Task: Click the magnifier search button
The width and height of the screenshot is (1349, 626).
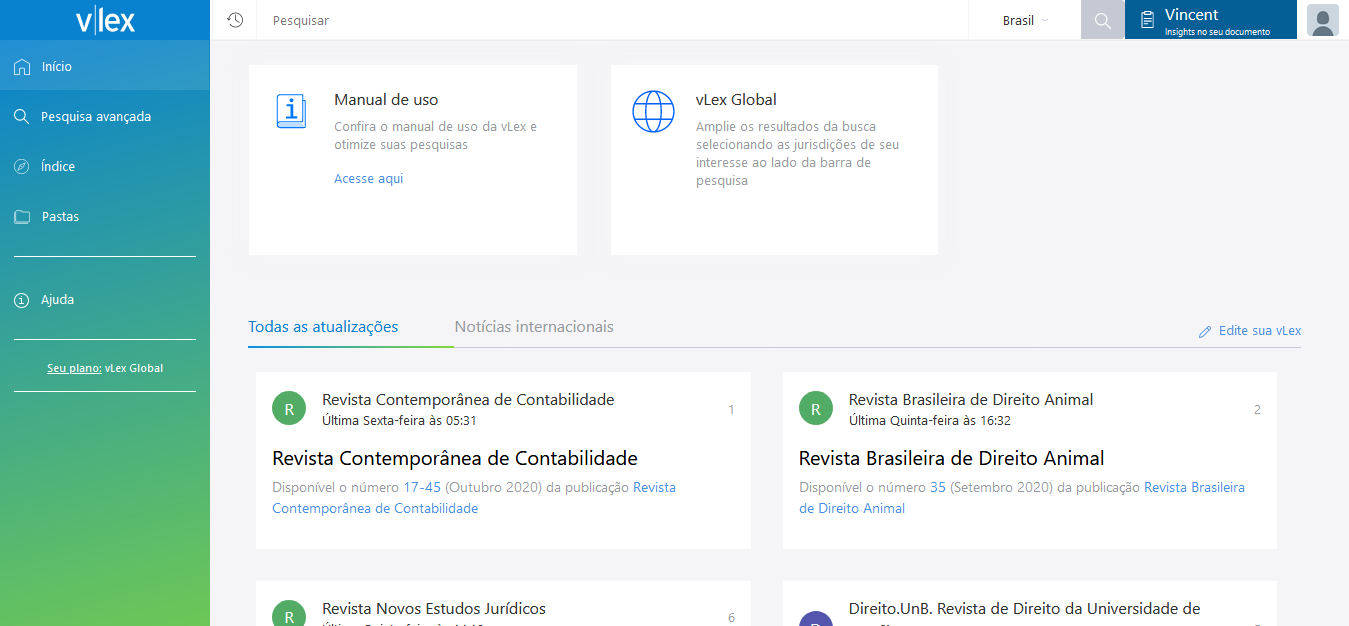Action: click(1103, 20)
